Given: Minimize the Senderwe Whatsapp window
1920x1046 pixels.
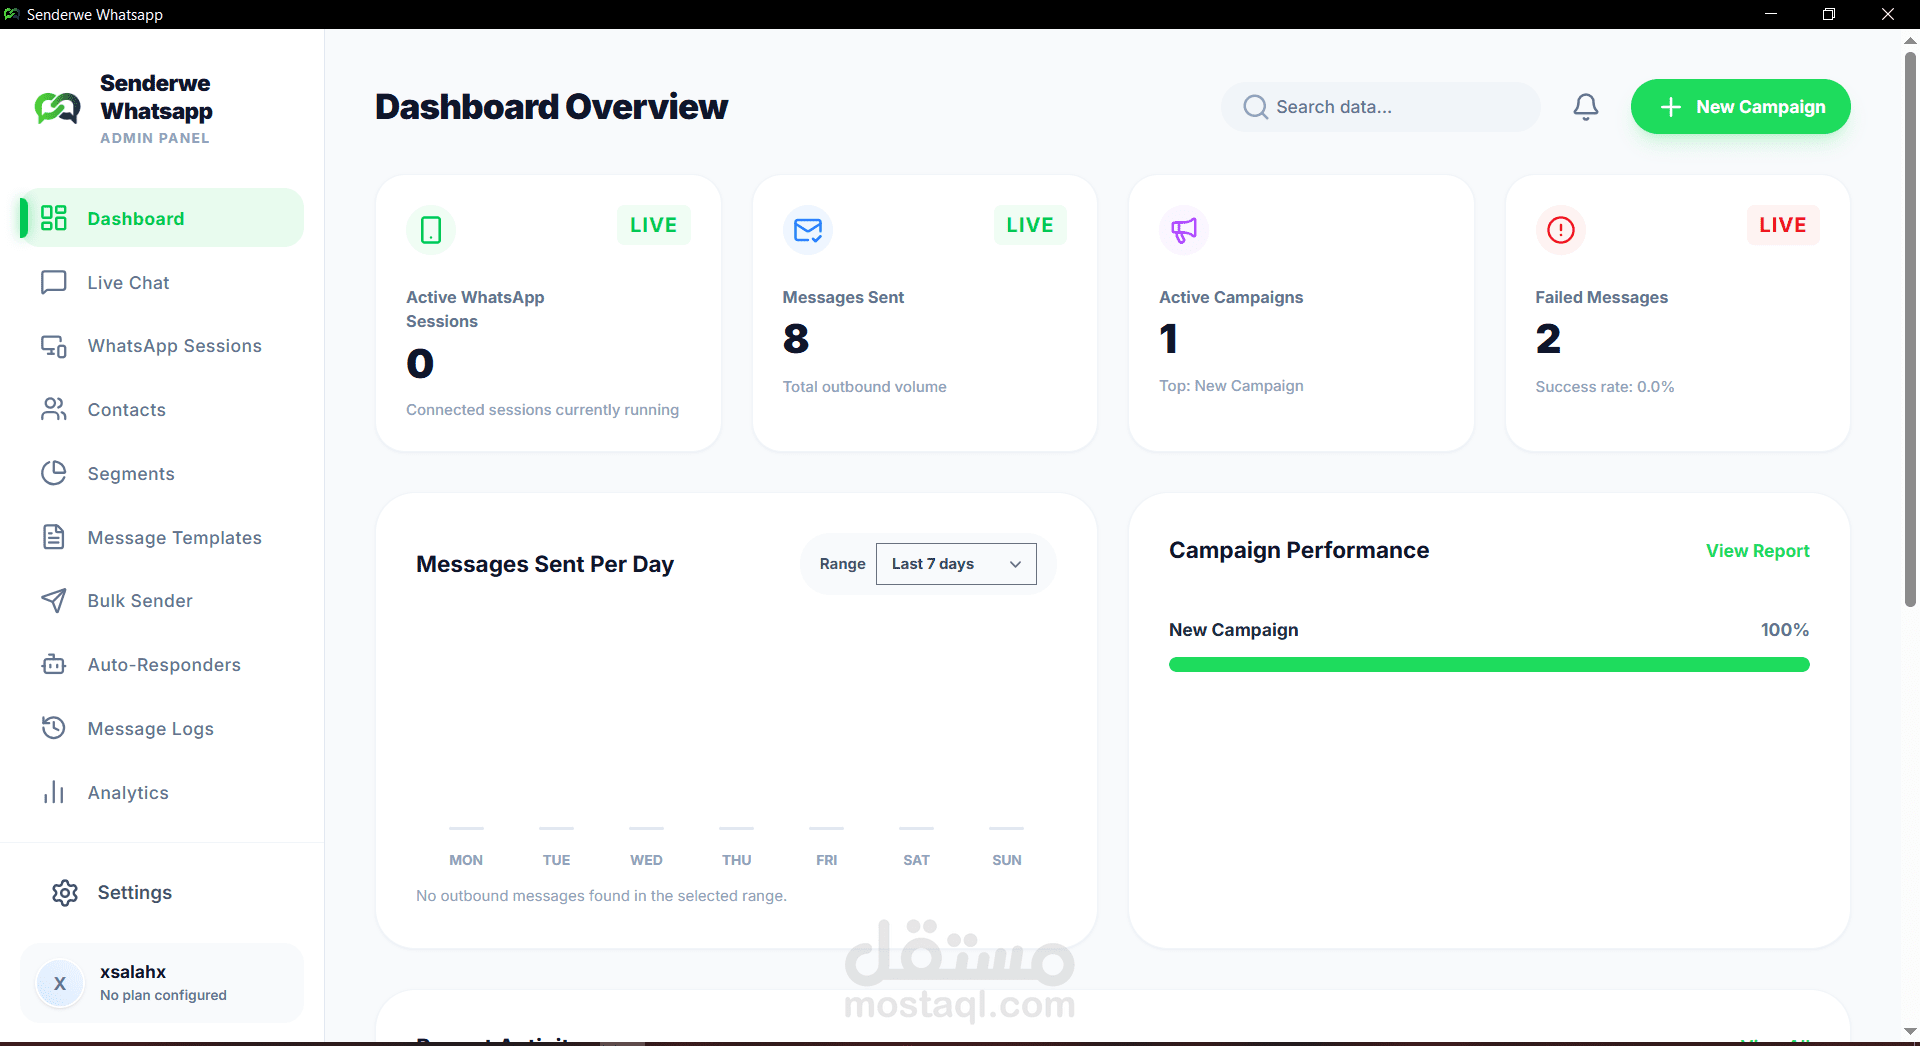Looking at the screenshot, I should [x=1771, y=14].
